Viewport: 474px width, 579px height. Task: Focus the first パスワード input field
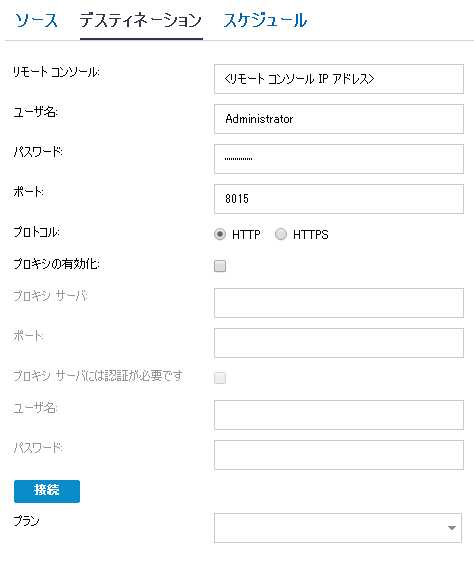coord(339,159)
